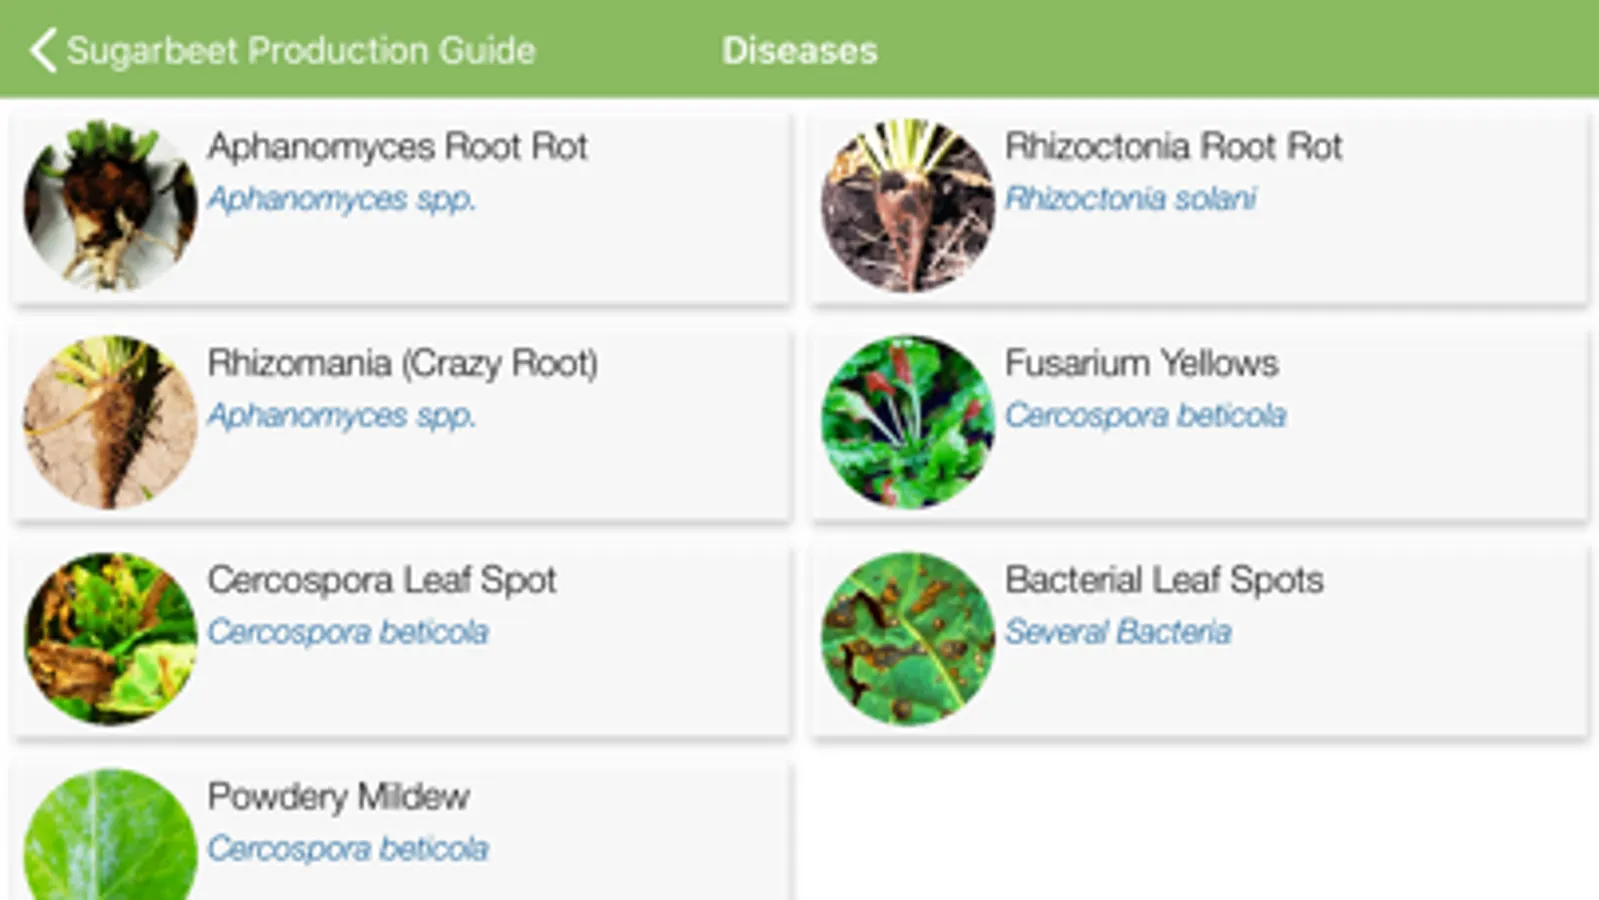Tap the Fusarium Yellows leaf image
The height and width of the screenshot is (900, 1599).
[x=907, y=422]
